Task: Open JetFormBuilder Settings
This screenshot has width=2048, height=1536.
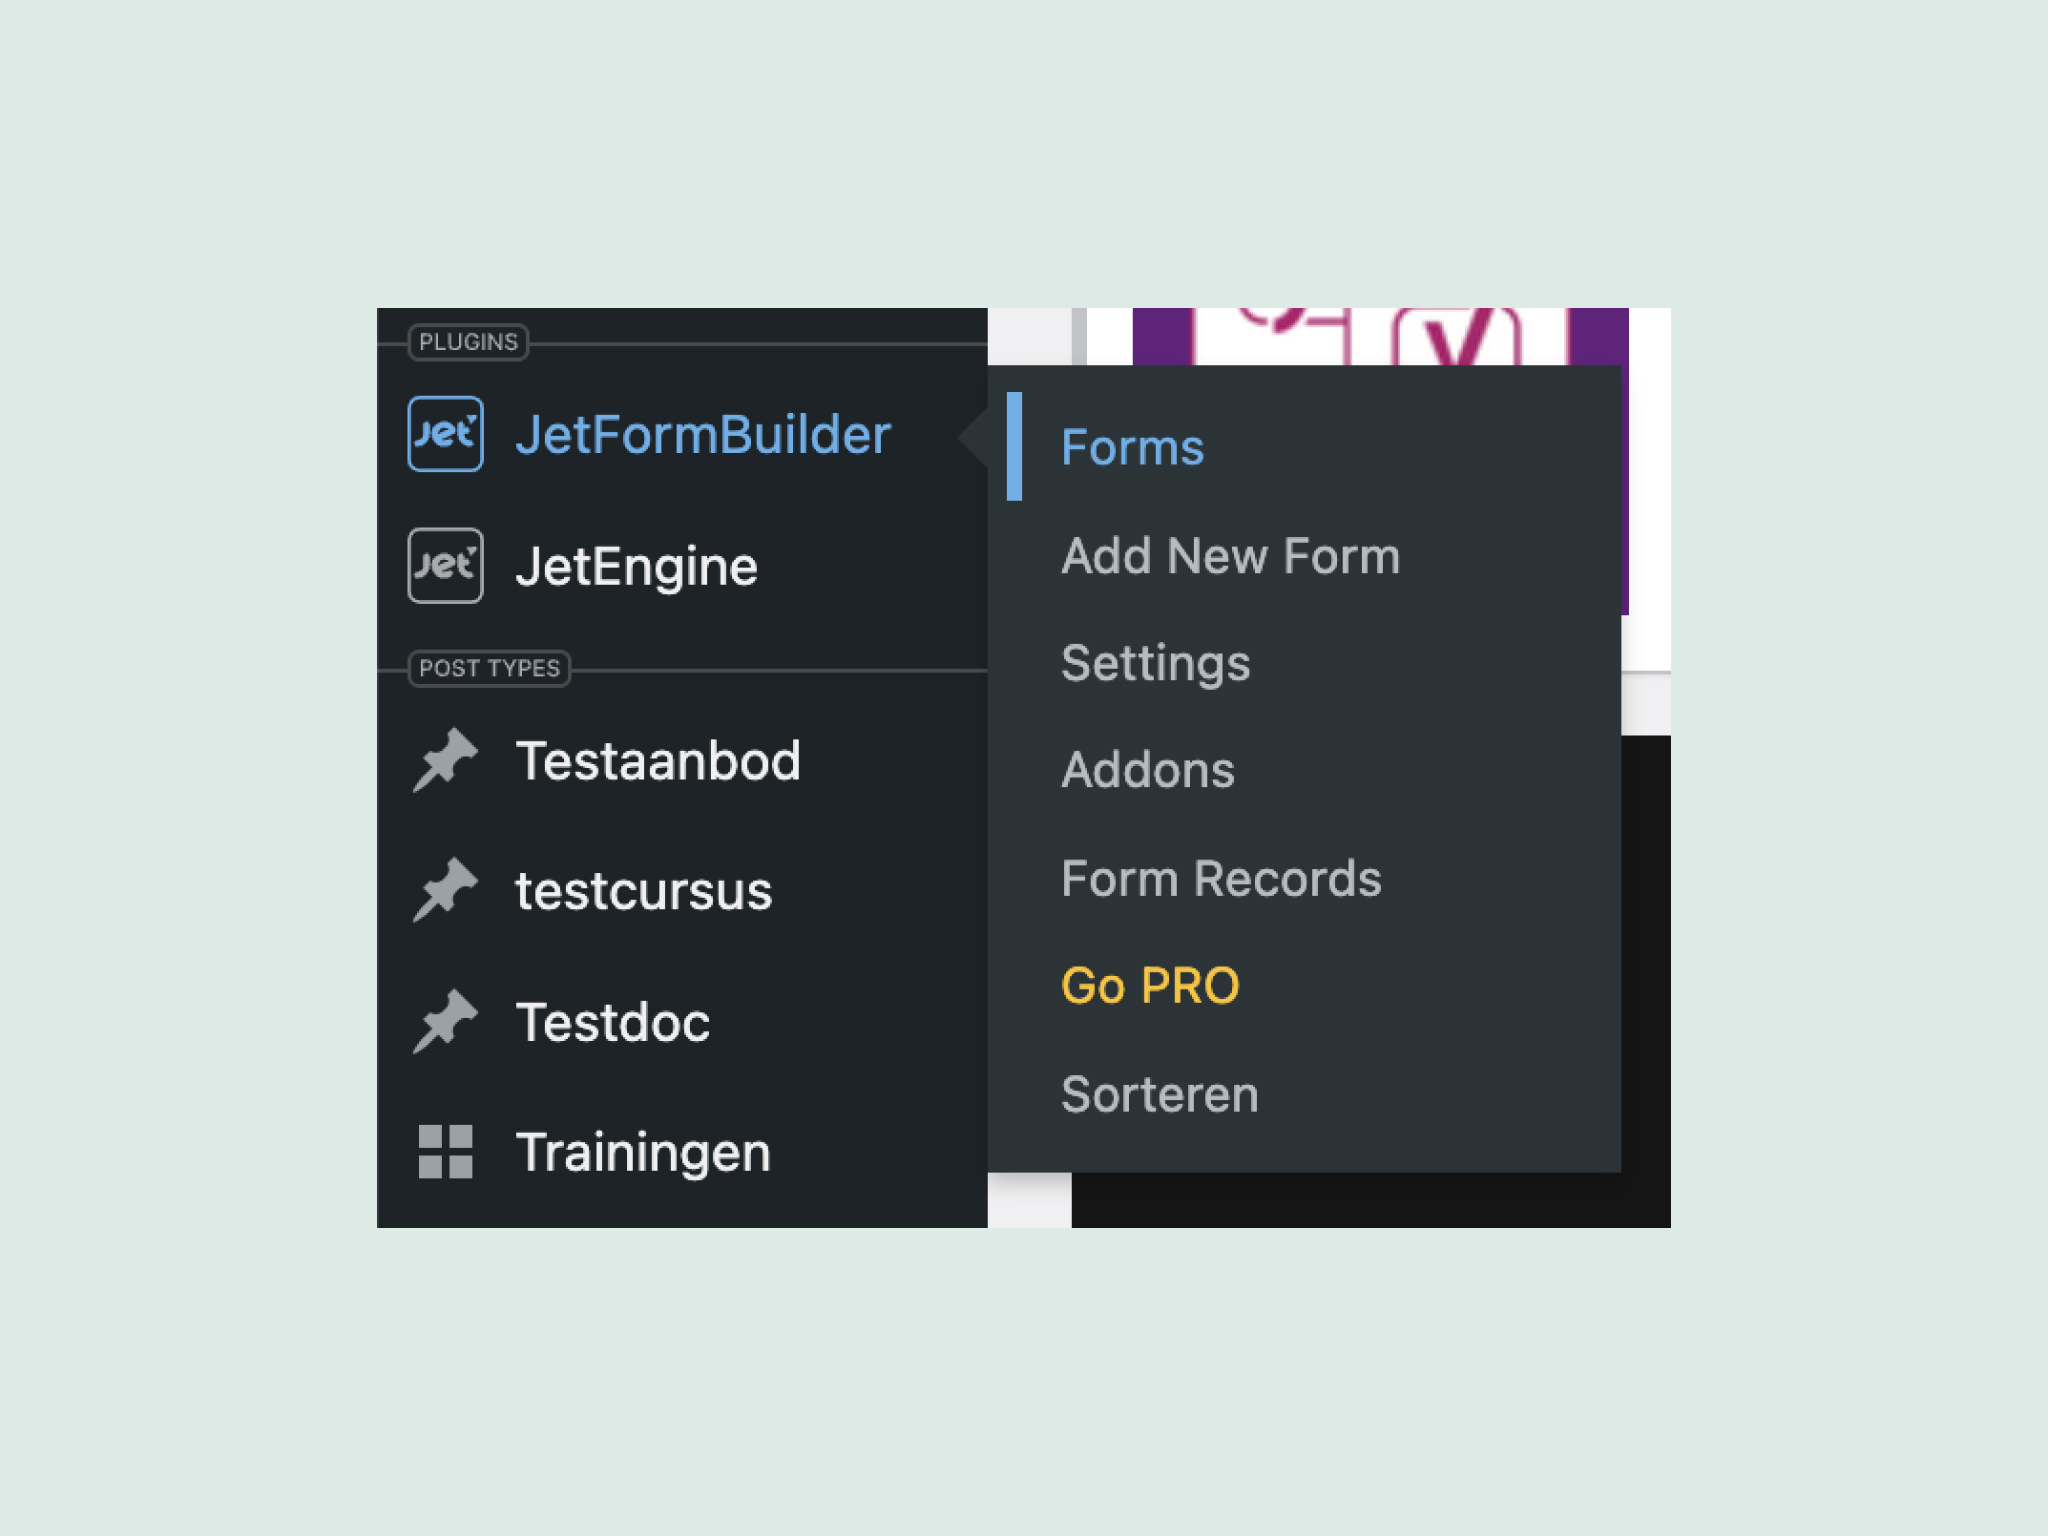Action: tap(1155, 662)
